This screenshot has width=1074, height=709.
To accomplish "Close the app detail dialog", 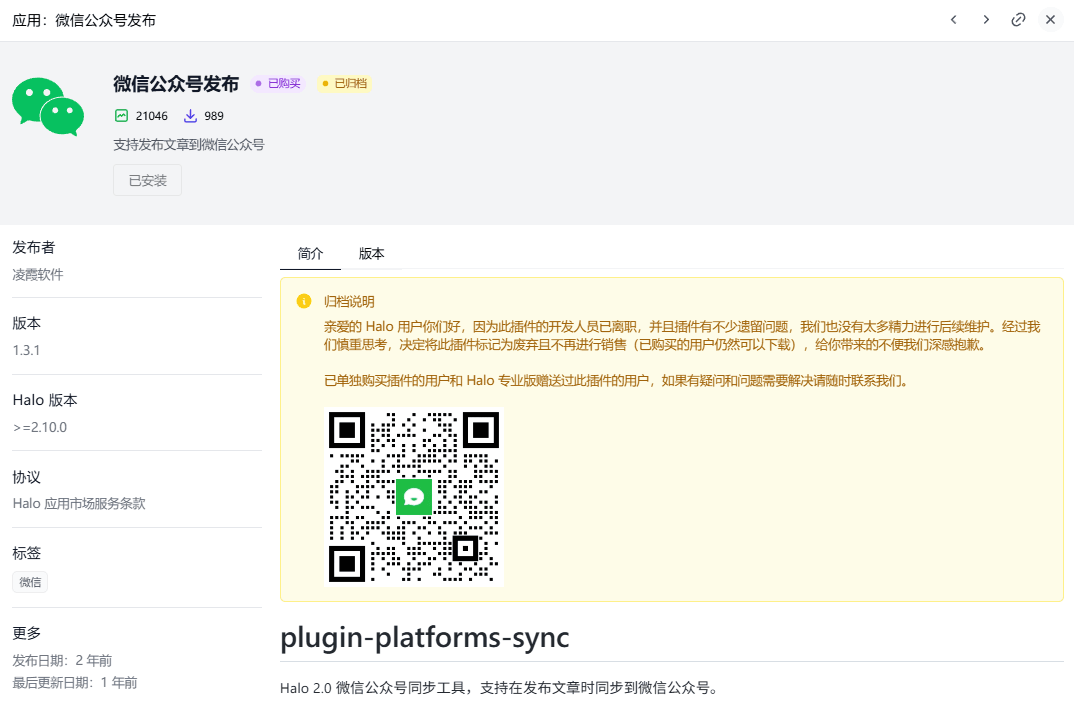I will [x=1051, y=20].
